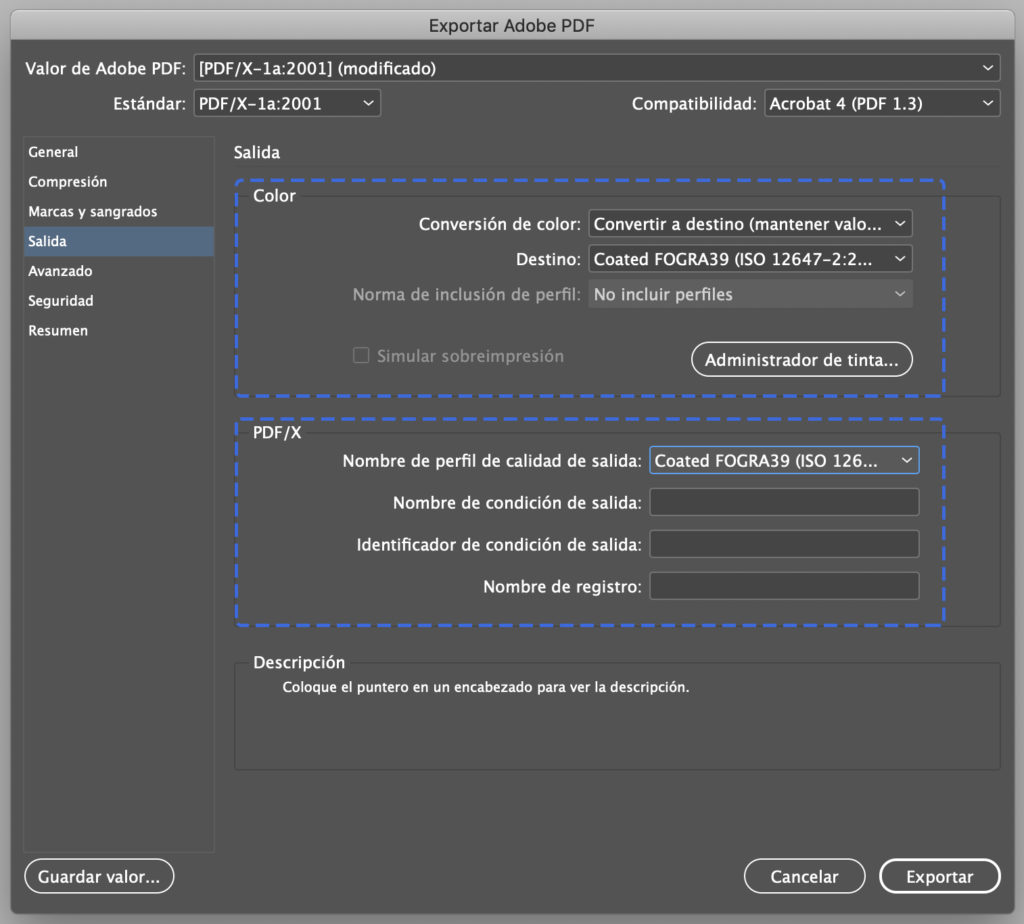Click the Guardar valor button
Screen dimensions: 1024x924
99,876
